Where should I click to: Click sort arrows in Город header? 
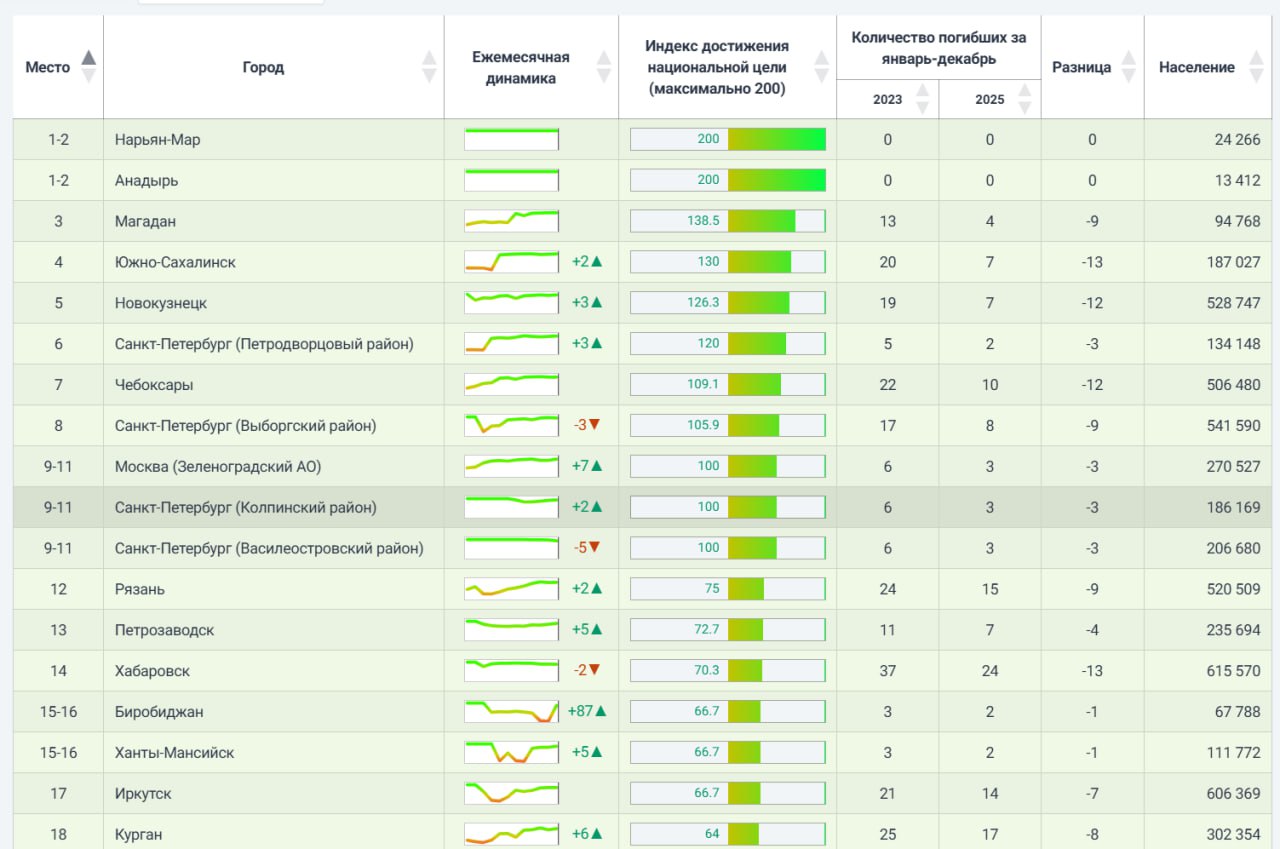click(429, 67)
